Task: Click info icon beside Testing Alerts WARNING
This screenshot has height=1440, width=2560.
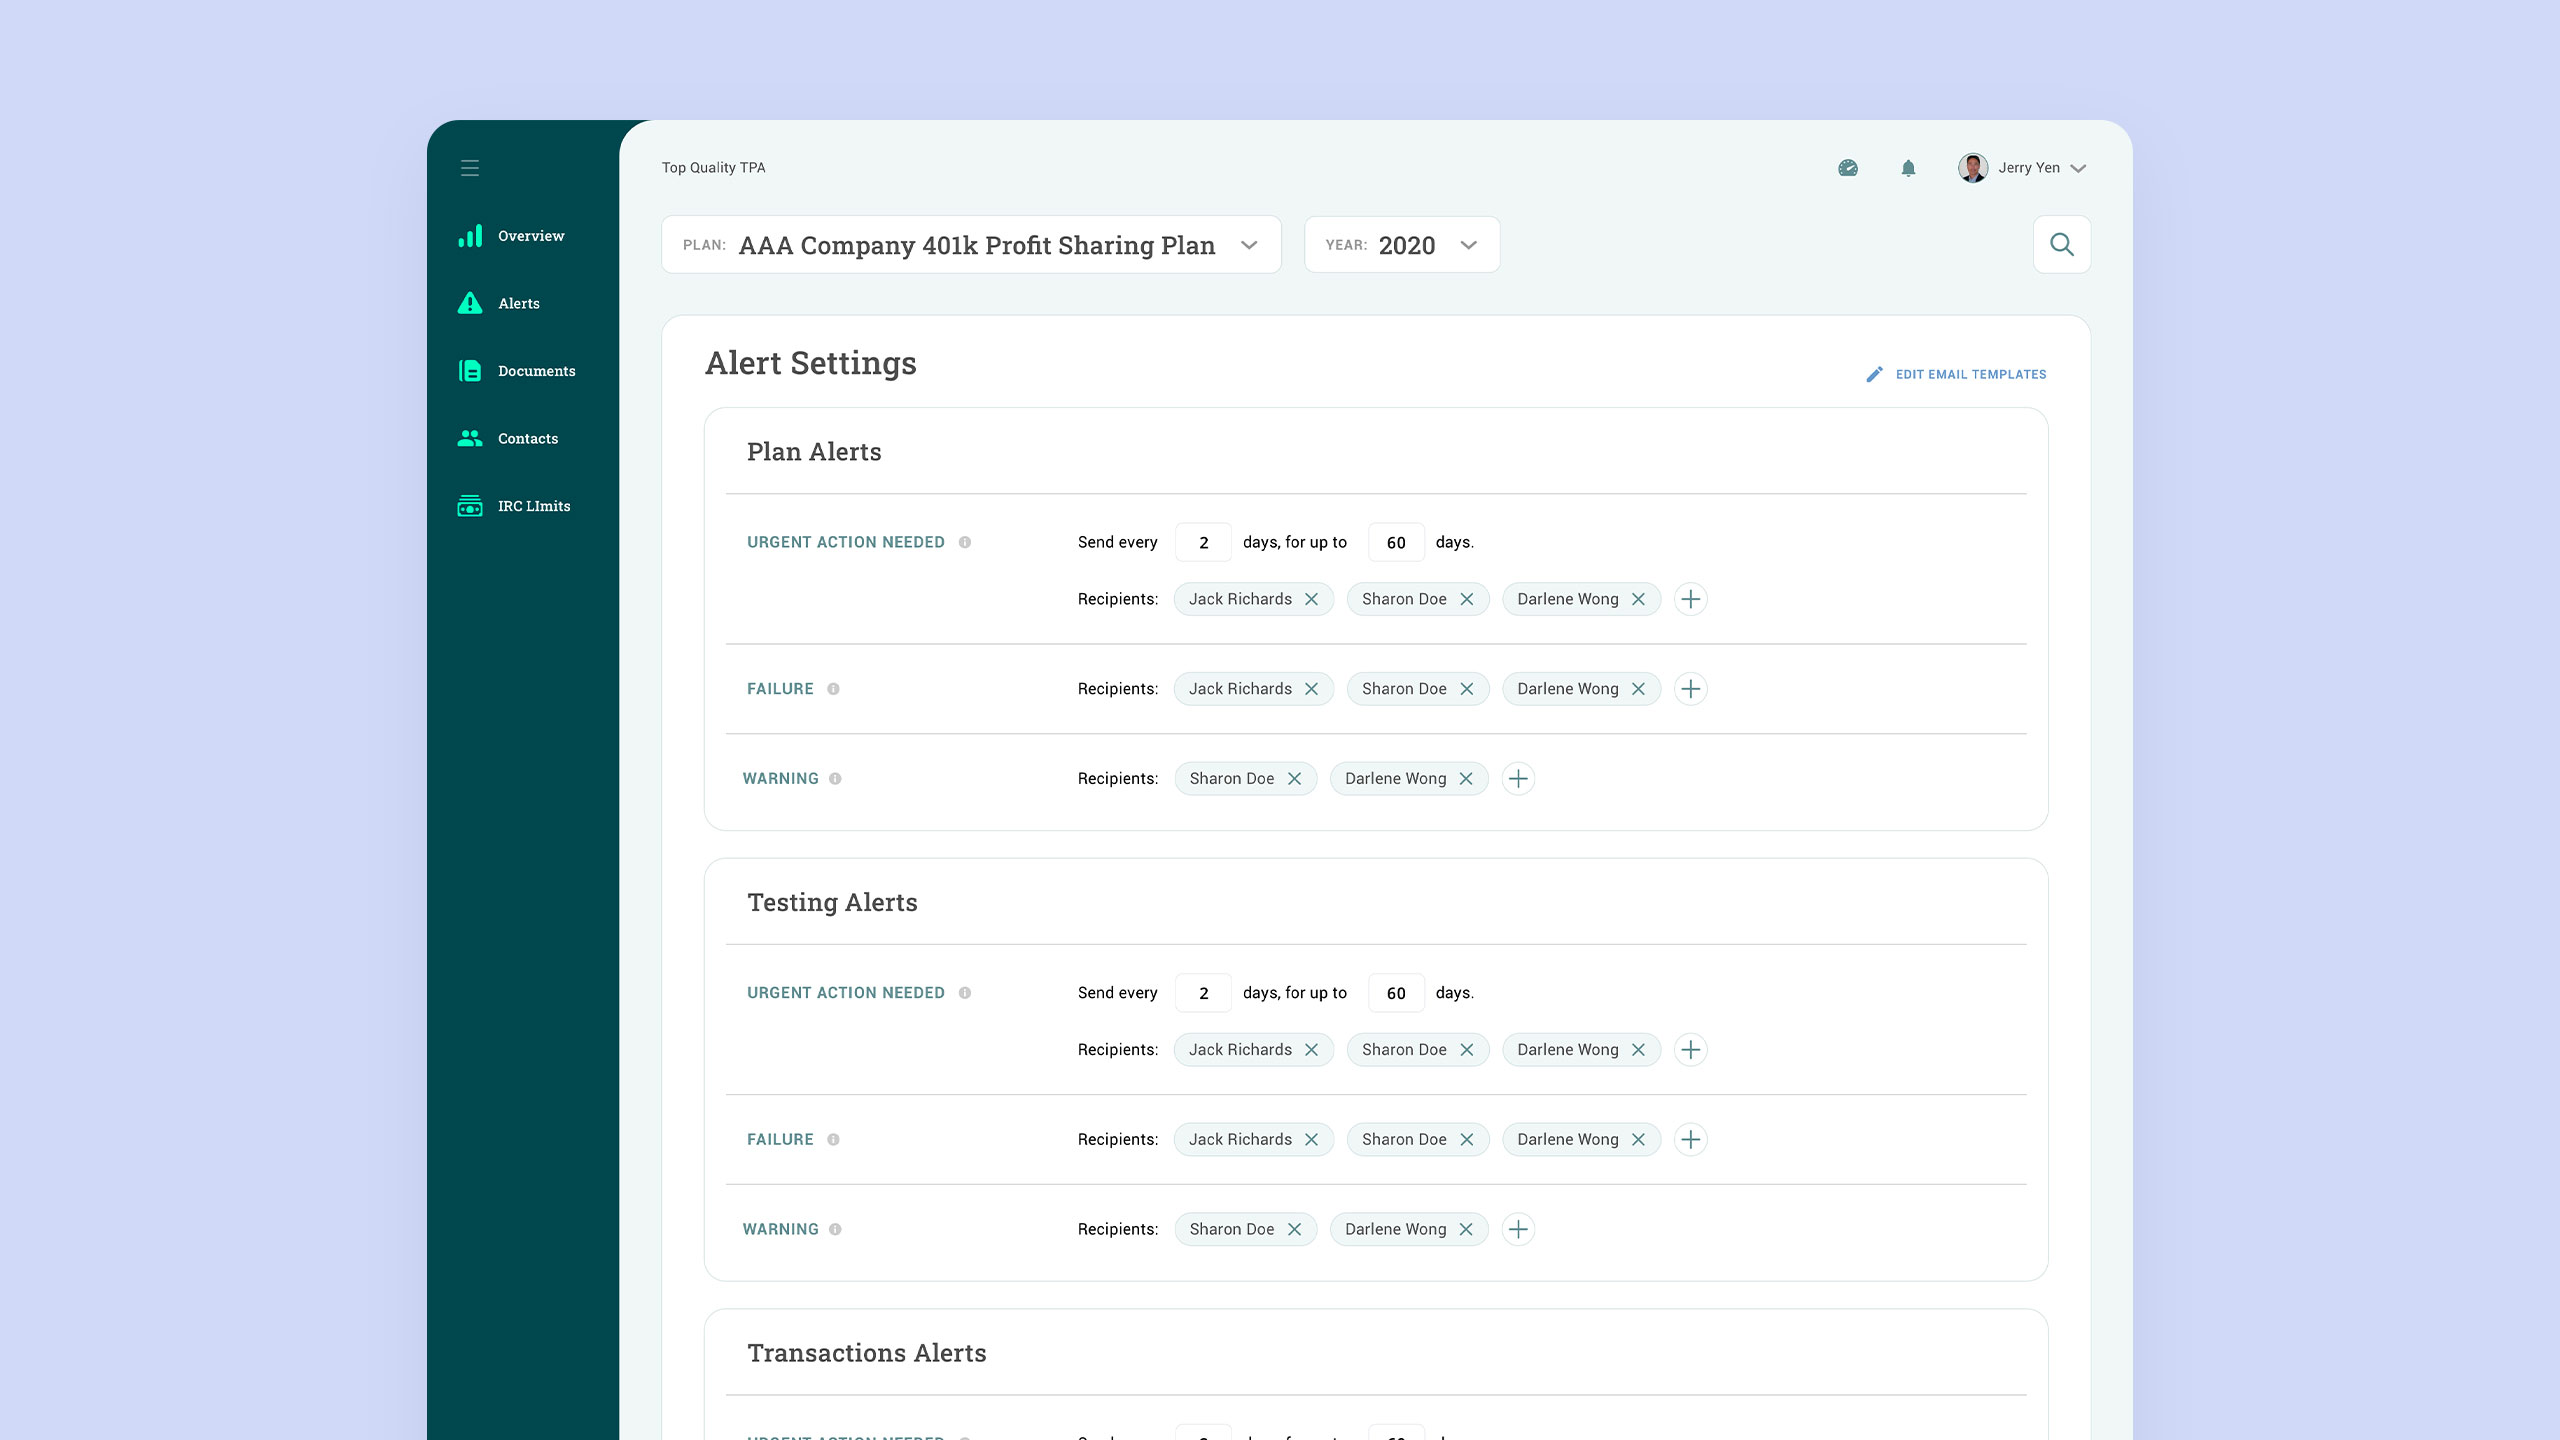Action: [835, 1229]
